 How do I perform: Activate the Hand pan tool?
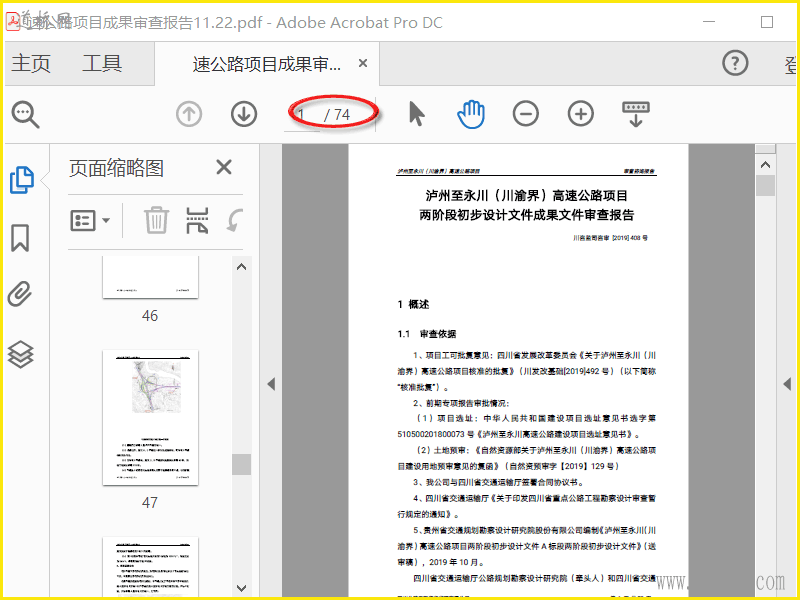[470, 114]
